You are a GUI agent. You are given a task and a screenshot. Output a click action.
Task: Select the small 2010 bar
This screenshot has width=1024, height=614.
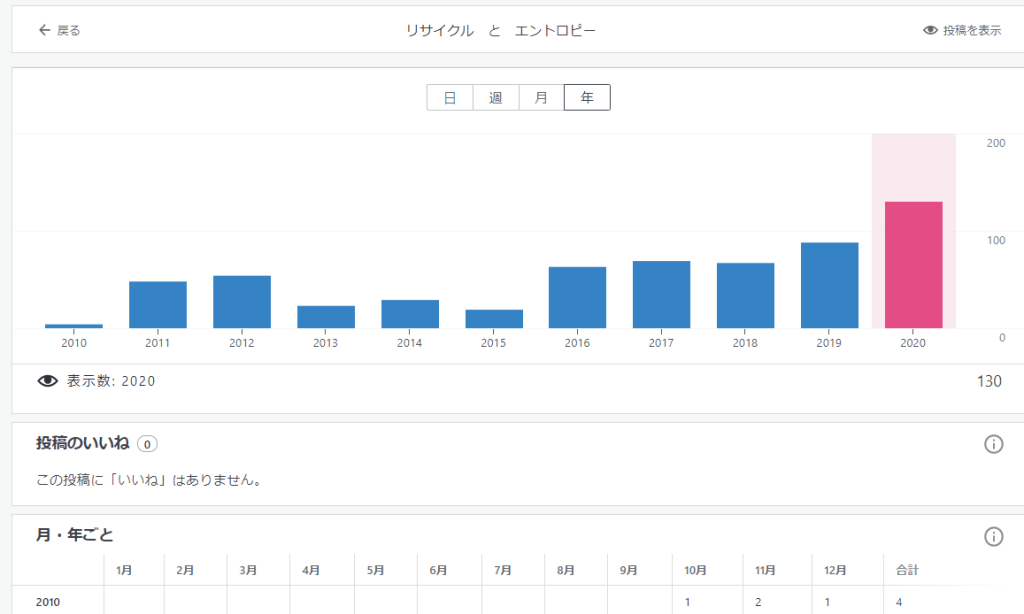pyautogui.click(x=74, y=325)
